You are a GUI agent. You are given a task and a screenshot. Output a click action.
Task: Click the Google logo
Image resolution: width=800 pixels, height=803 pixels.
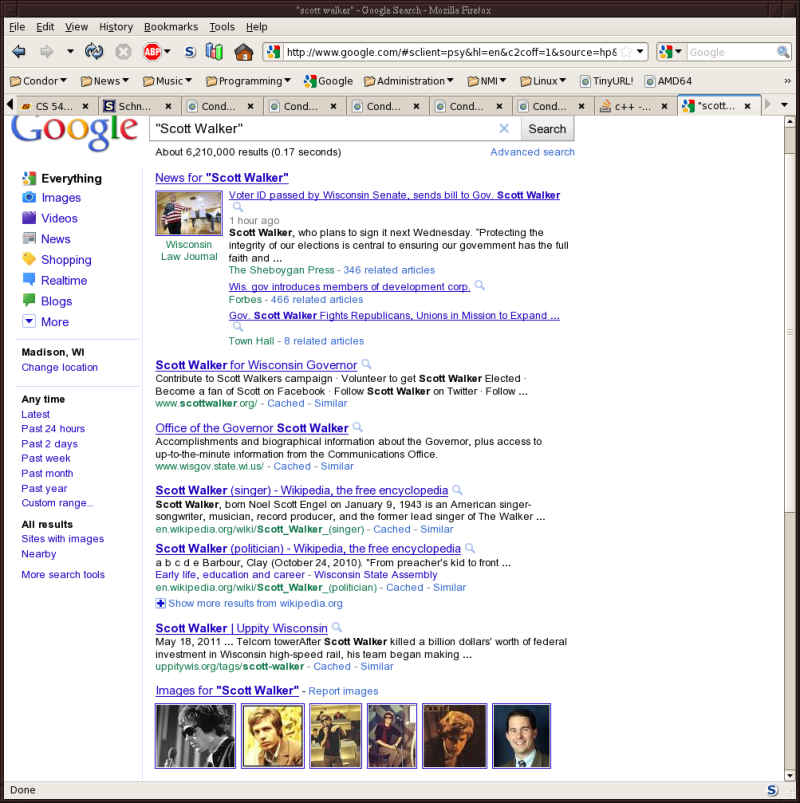point(75,131)
